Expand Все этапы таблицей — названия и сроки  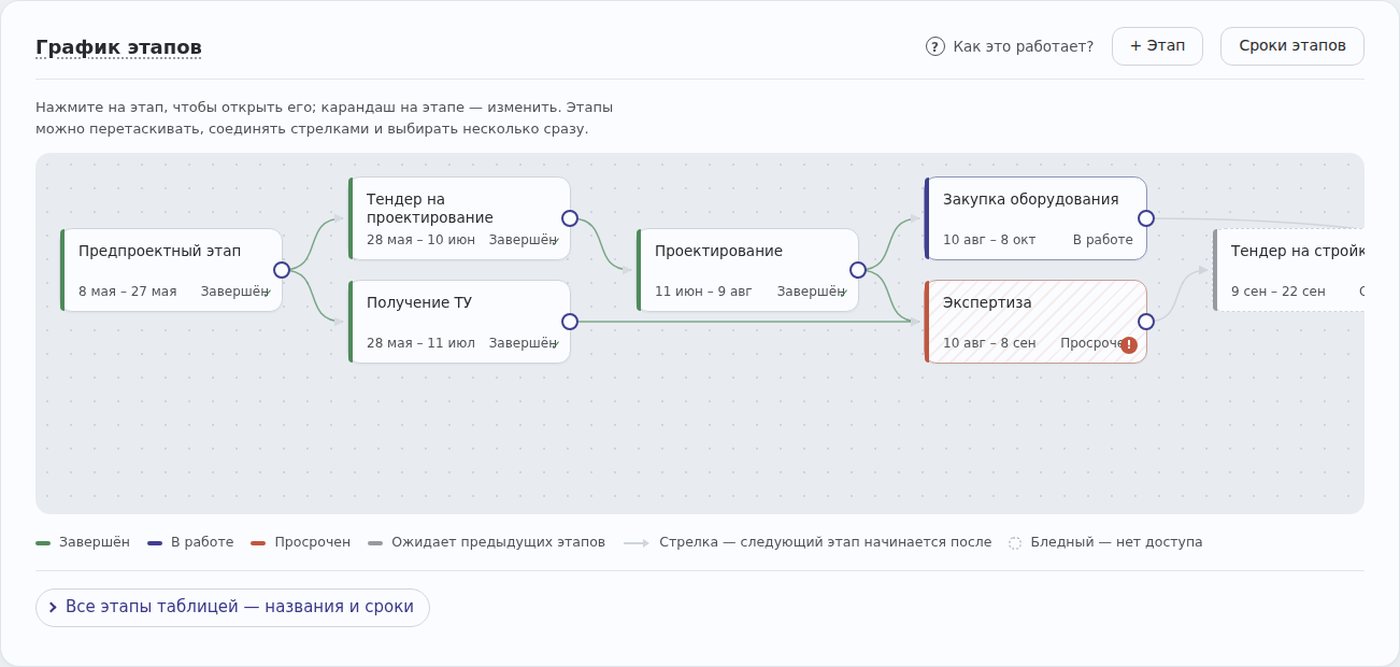(232, 608)
